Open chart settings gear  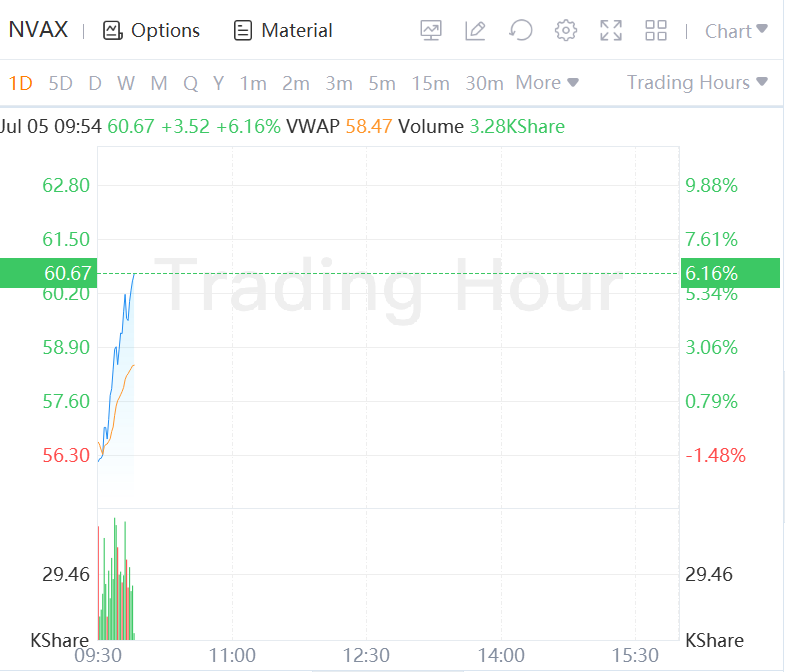(566, 31)
